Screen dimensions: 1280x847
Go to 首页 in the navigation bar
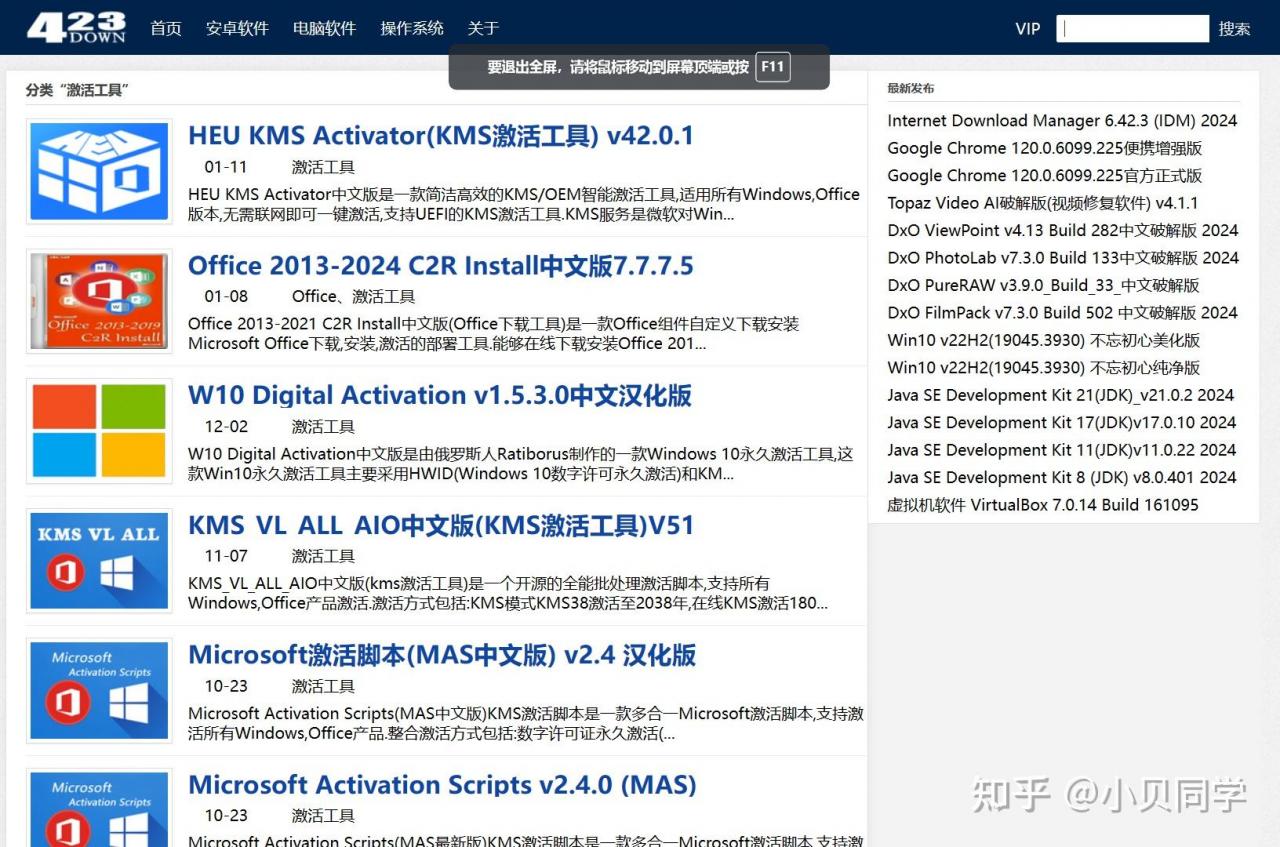coord(166,28)
